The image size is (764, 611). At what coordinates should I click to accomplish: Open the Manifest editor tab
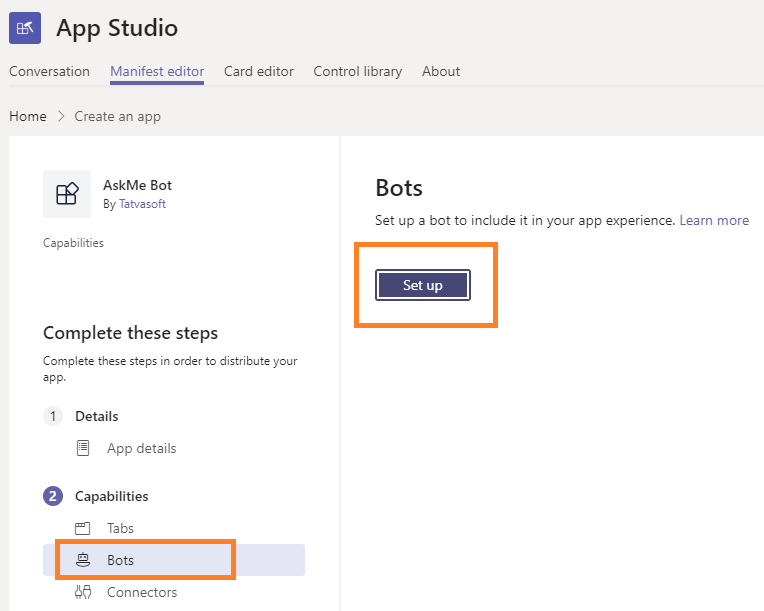coord(157,71)
